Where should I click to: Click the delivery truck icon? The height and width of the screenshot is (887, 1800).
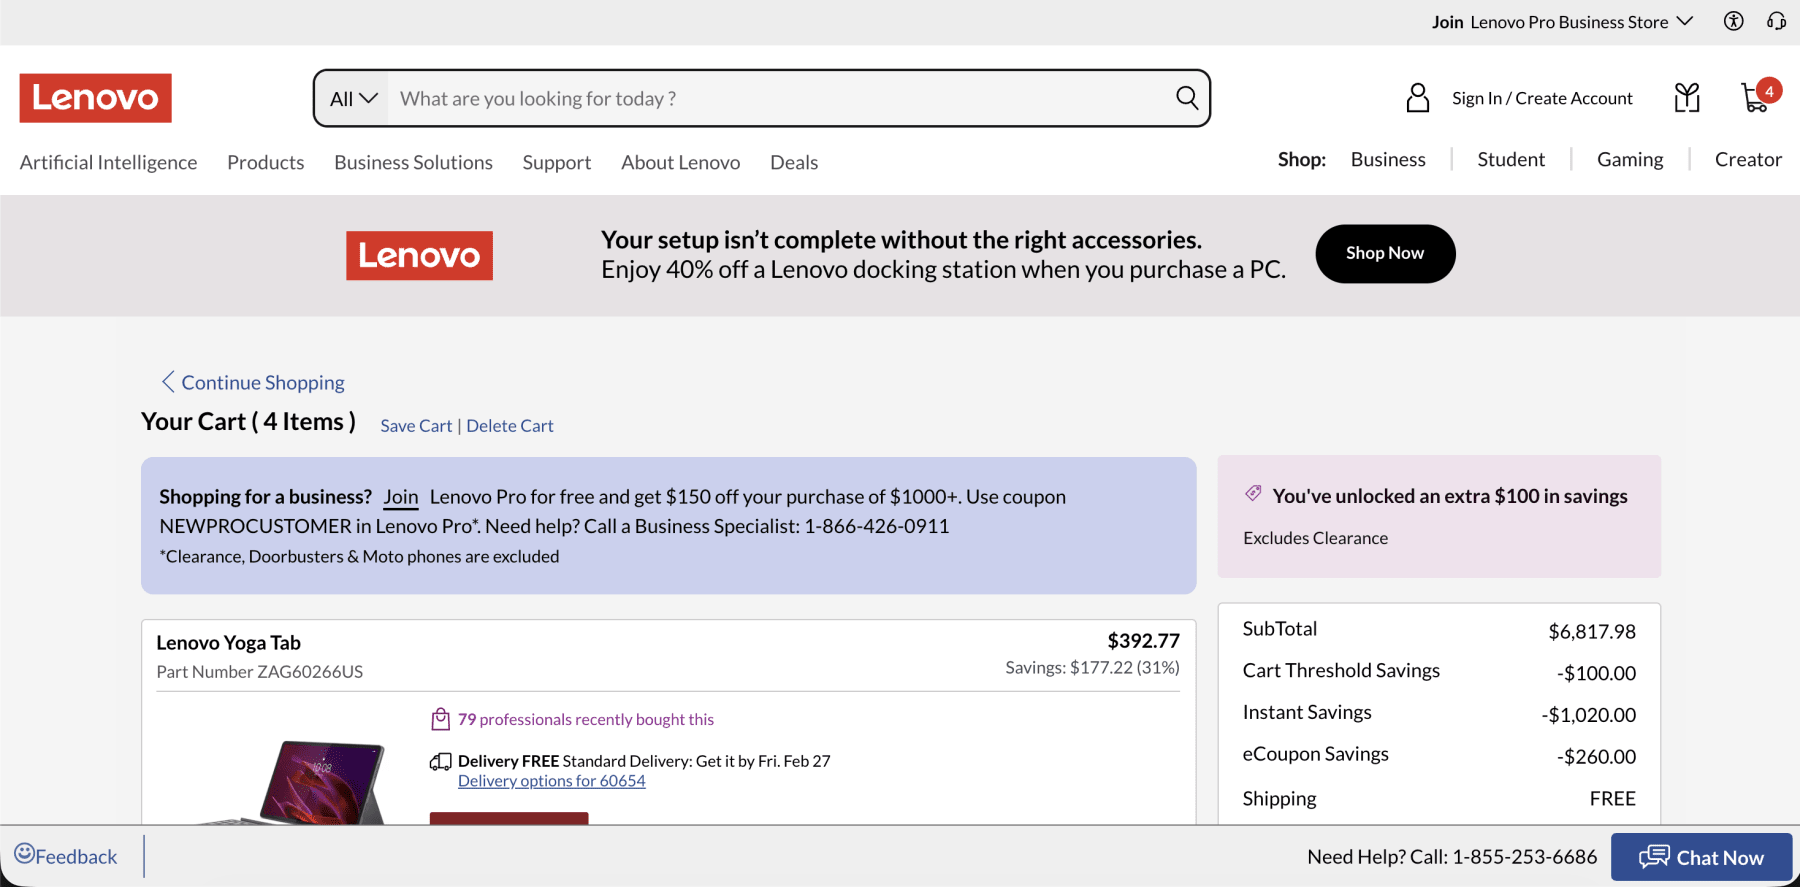[440, 762]
